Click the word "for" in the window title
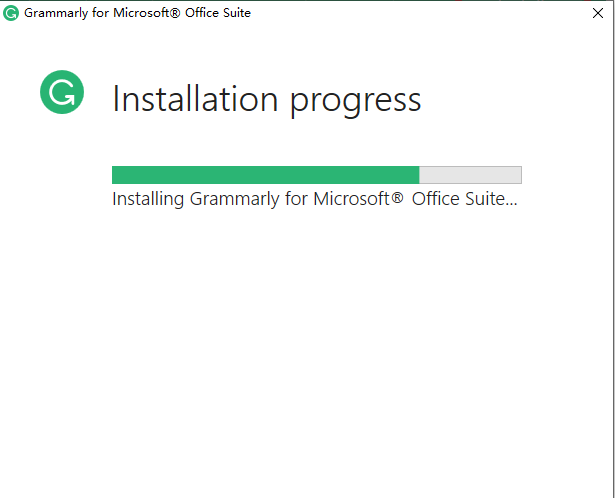The image size is (615, 498). pyautogui.click(x=100, y=13)
